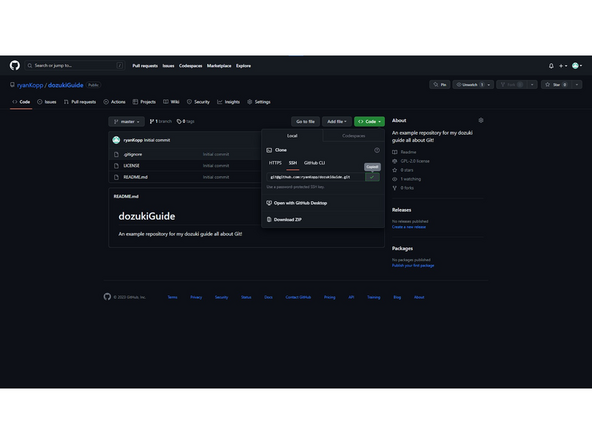Open the README.md file
592x444 pixels.
[x=136, y=177]
